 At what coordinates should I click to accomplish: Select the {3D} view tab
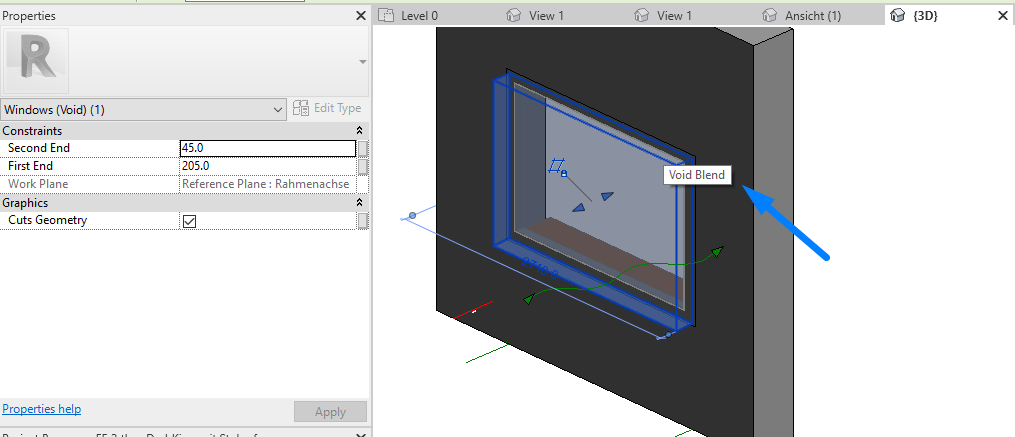click(x=924, y=16)
